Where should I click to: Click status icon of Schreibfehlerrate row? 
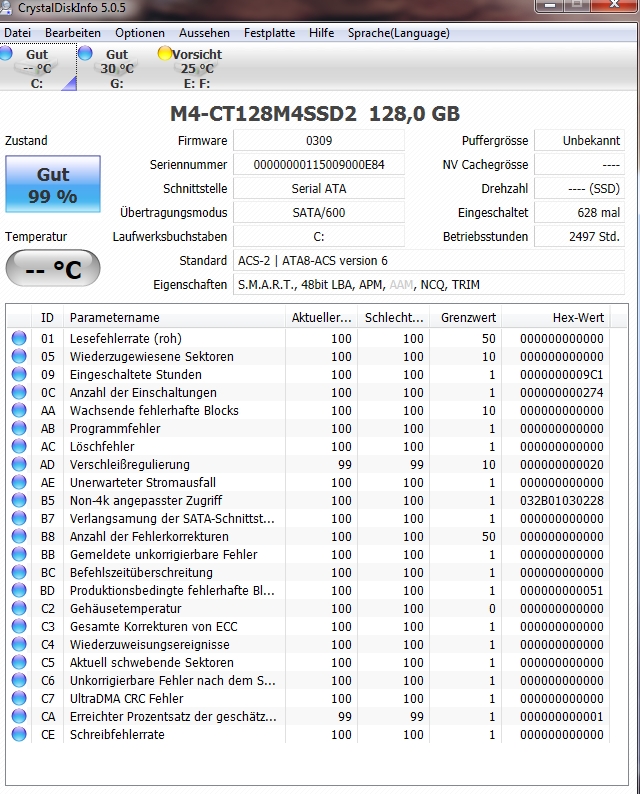point(19,734)
